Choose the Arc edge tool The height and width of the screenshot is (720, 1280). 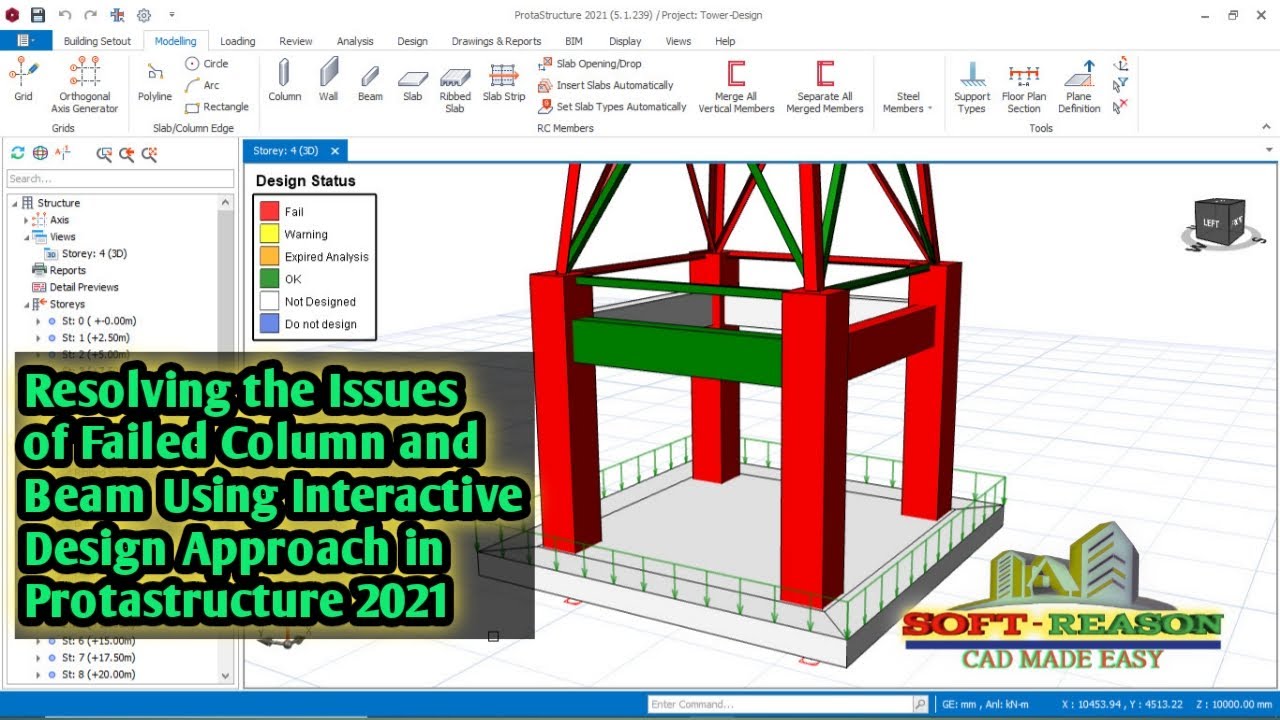(202, 85)
